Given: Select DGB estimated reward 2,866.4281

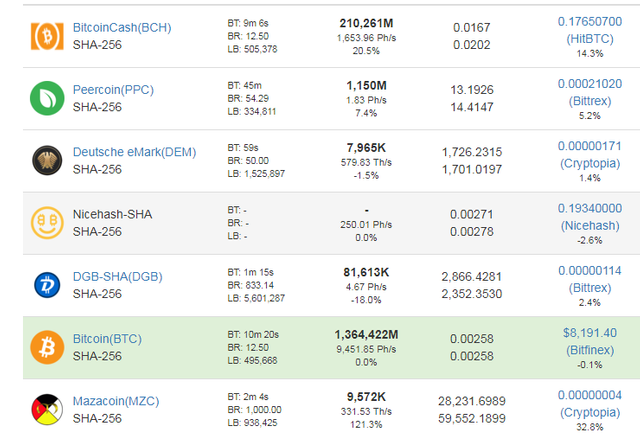Looking at the screenshot, I should 472,277.
